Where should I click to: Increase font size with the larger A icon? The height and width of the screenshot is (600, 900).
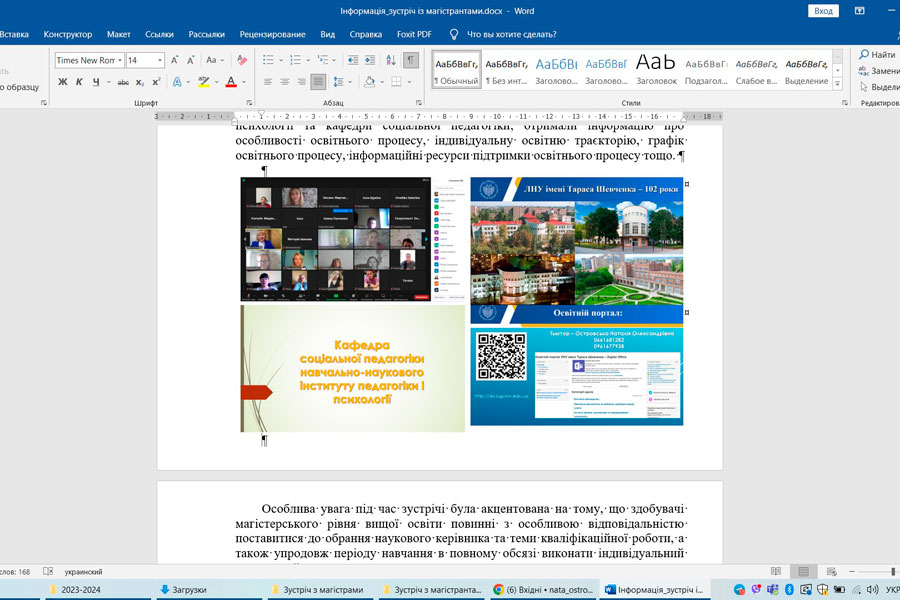176,60
